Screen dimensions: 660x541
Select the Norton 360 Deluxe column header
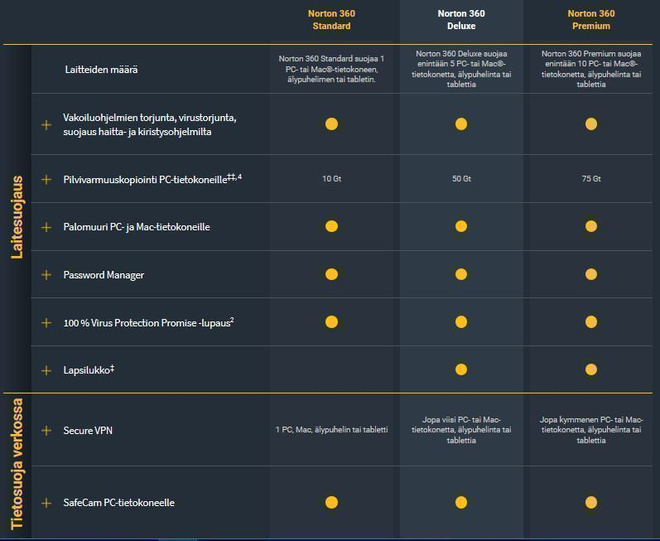pyautogui.click(x=461, y=20)
